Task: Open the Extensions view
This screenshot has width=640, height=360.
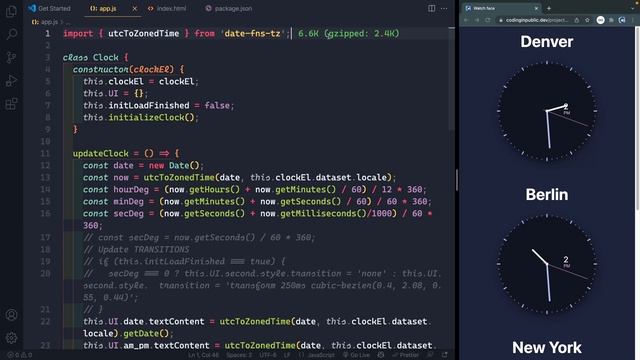Action: point(11,104)
